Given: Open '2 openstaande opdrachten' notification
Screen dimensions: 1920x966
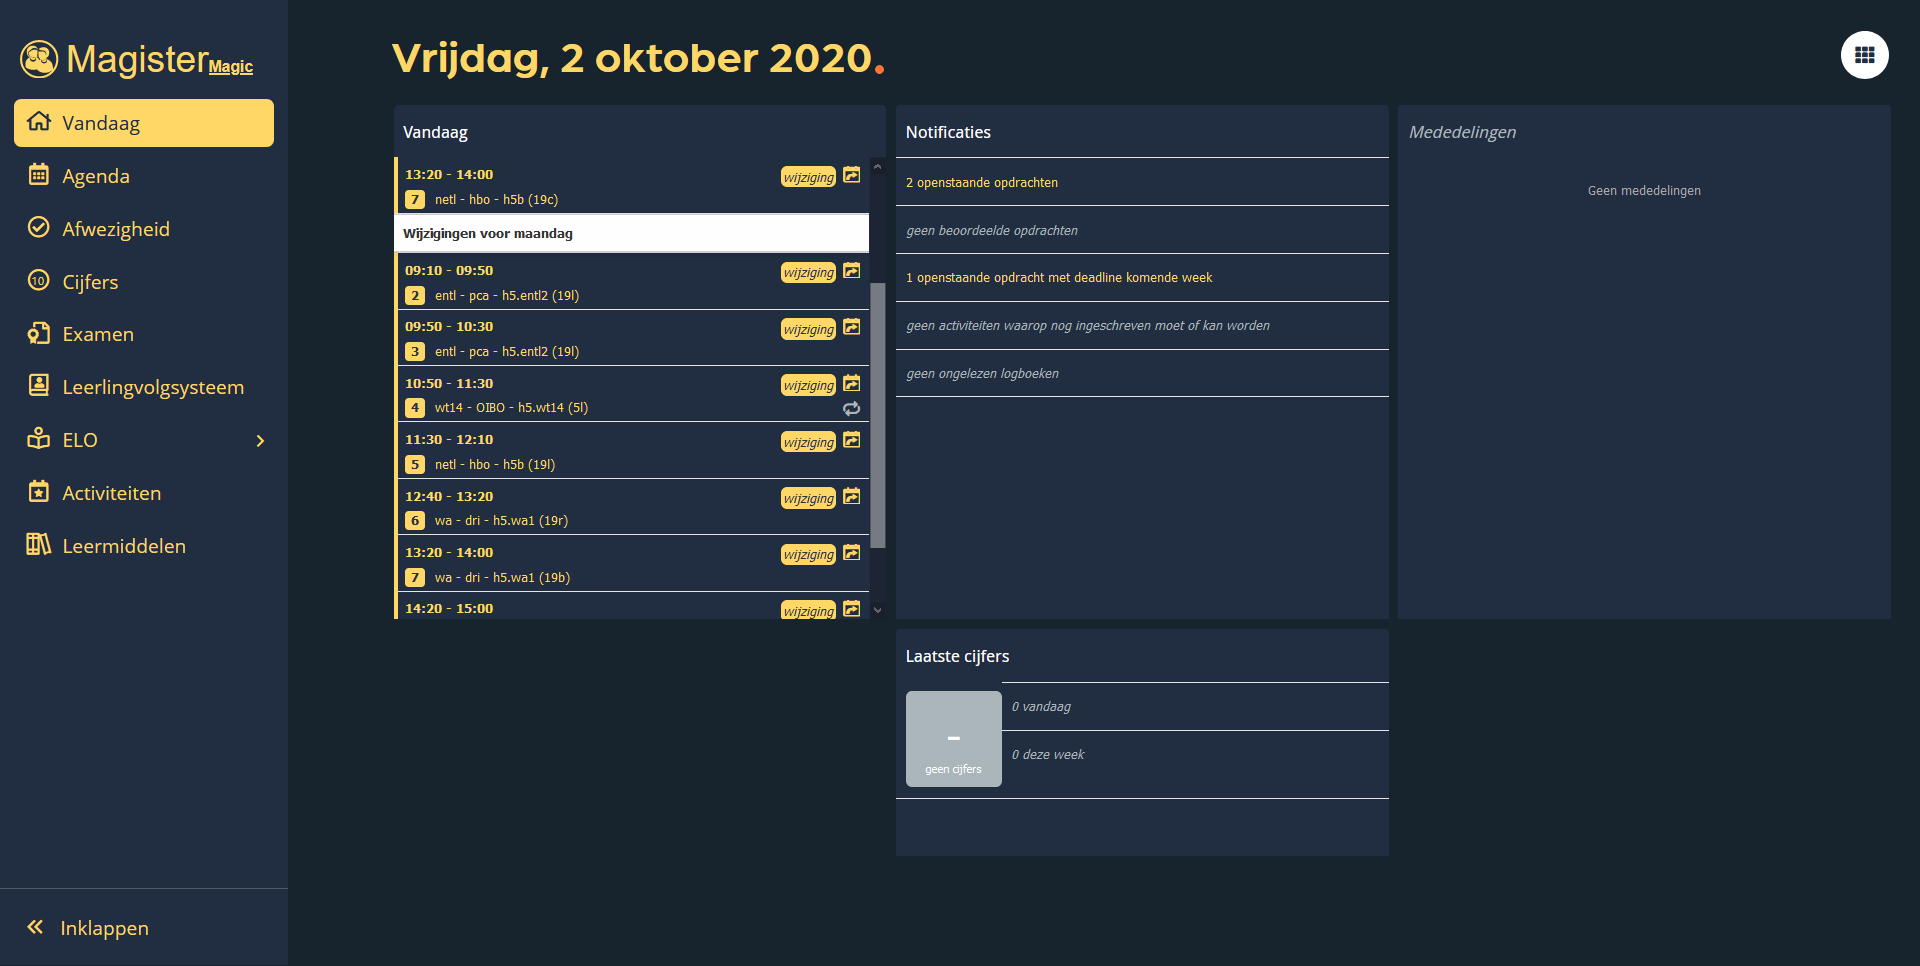Looking at the screenshot, I should point(981,182).
